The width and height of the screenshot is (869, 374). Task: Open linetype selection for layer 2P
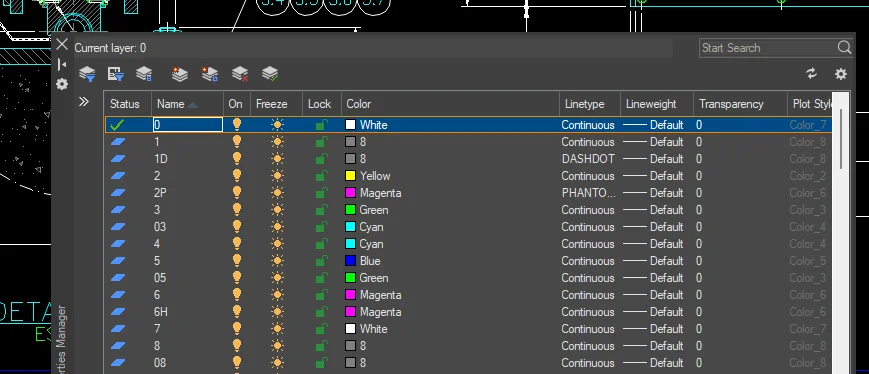coord(588,193)
